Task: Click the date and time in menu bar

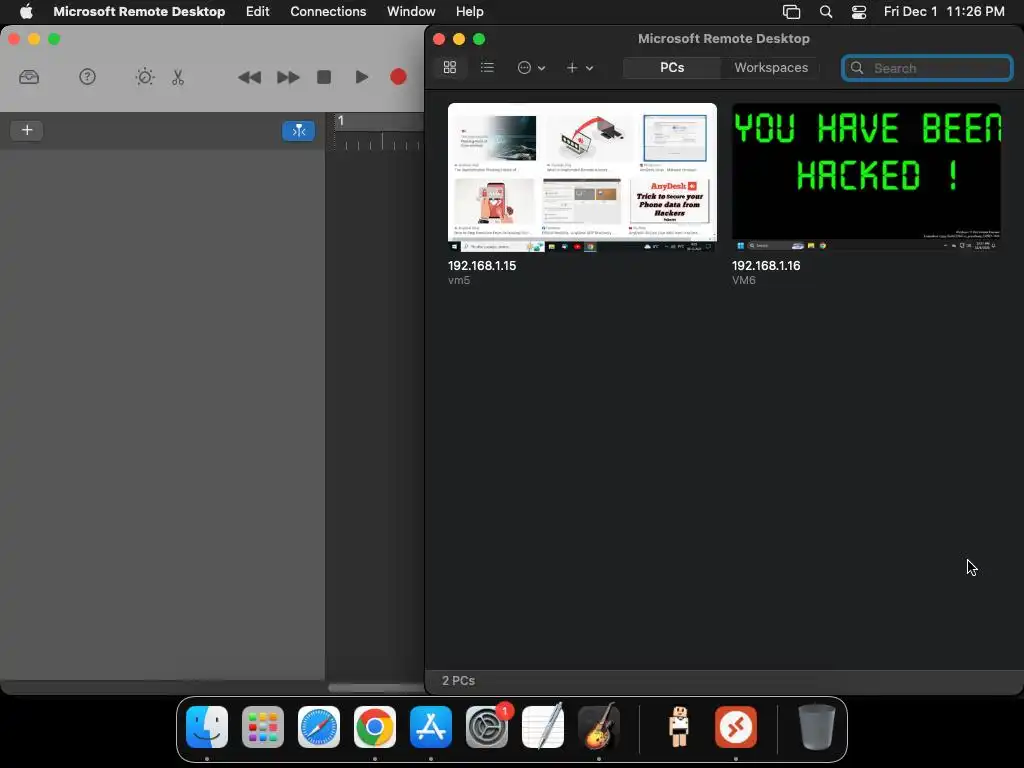Action: coord(944,11)
